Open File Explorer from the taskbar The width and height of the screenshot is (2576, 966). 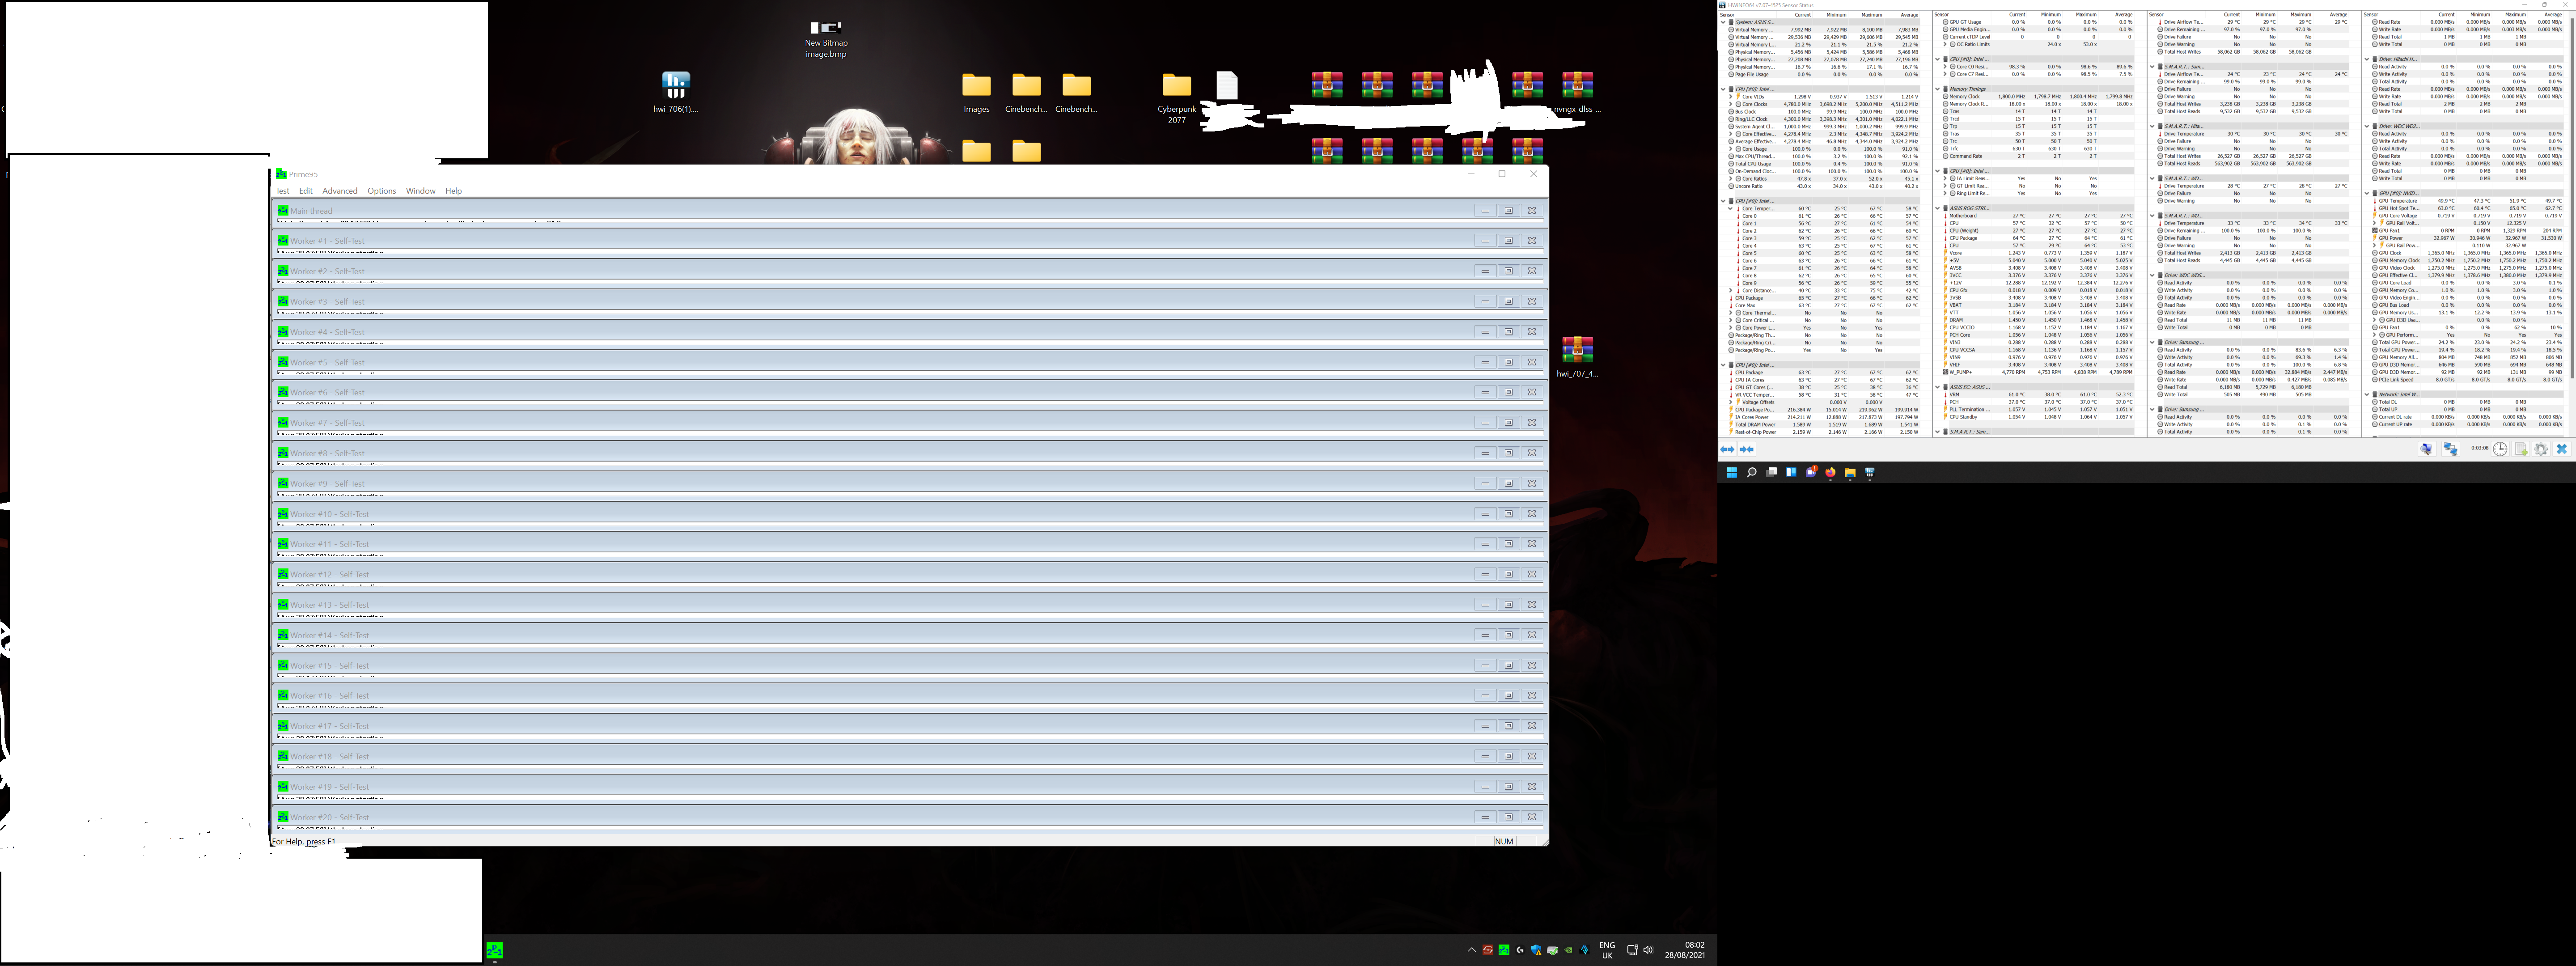[1850, 473]
